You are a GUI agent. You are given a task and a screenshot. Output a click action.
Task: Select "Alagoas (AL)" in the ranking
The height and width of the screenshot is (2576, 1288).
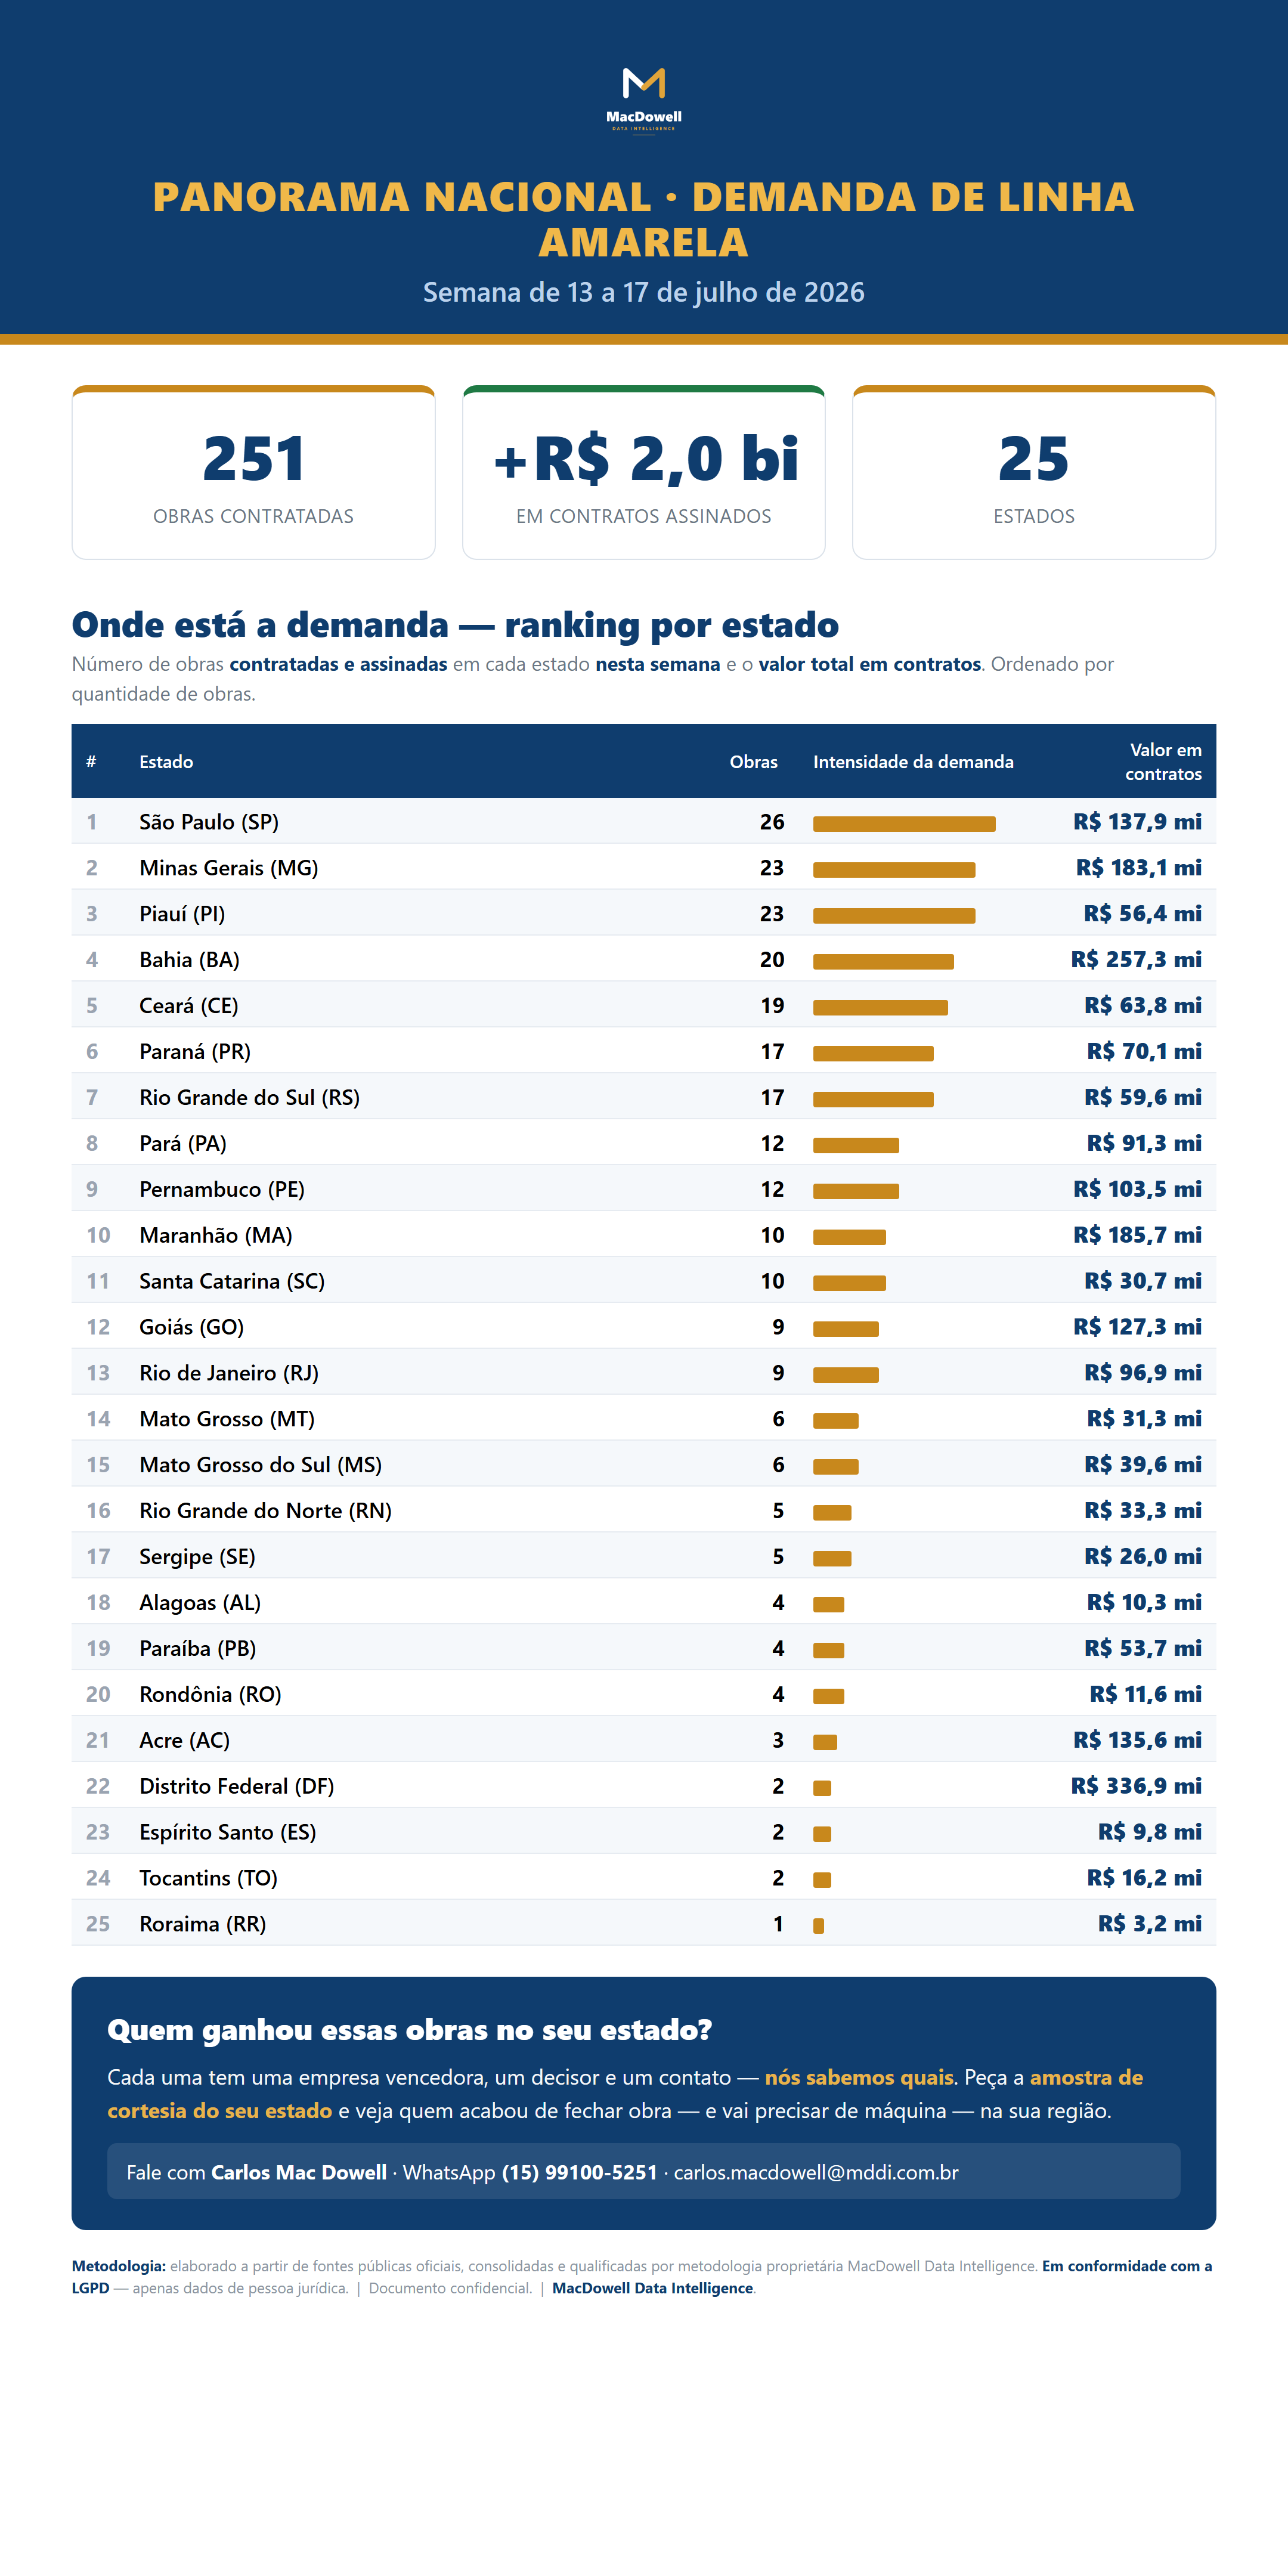coord(200,1604)
